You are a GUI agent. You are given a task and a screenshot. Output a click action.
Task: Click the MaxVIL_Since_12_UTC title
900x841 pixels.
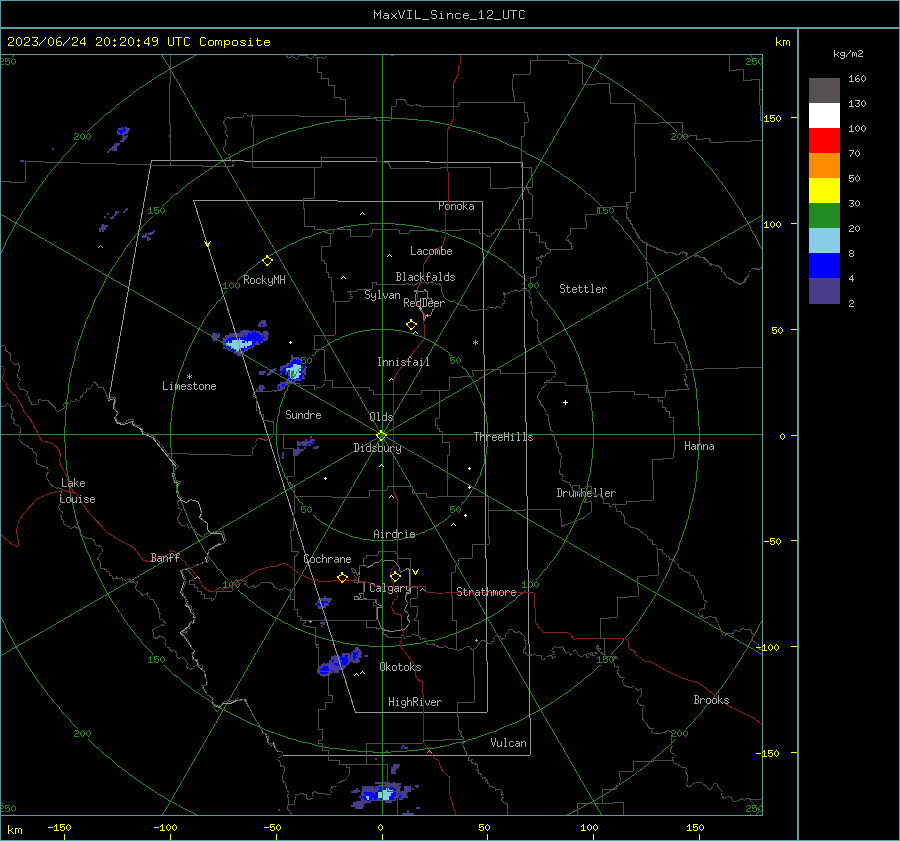tap(449, 15)
